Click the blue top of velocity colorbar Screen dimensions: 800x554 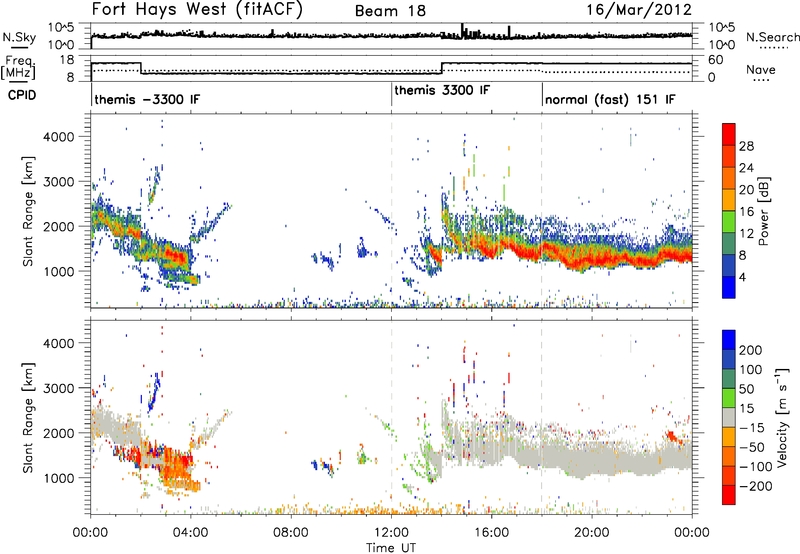click(729, 340)
